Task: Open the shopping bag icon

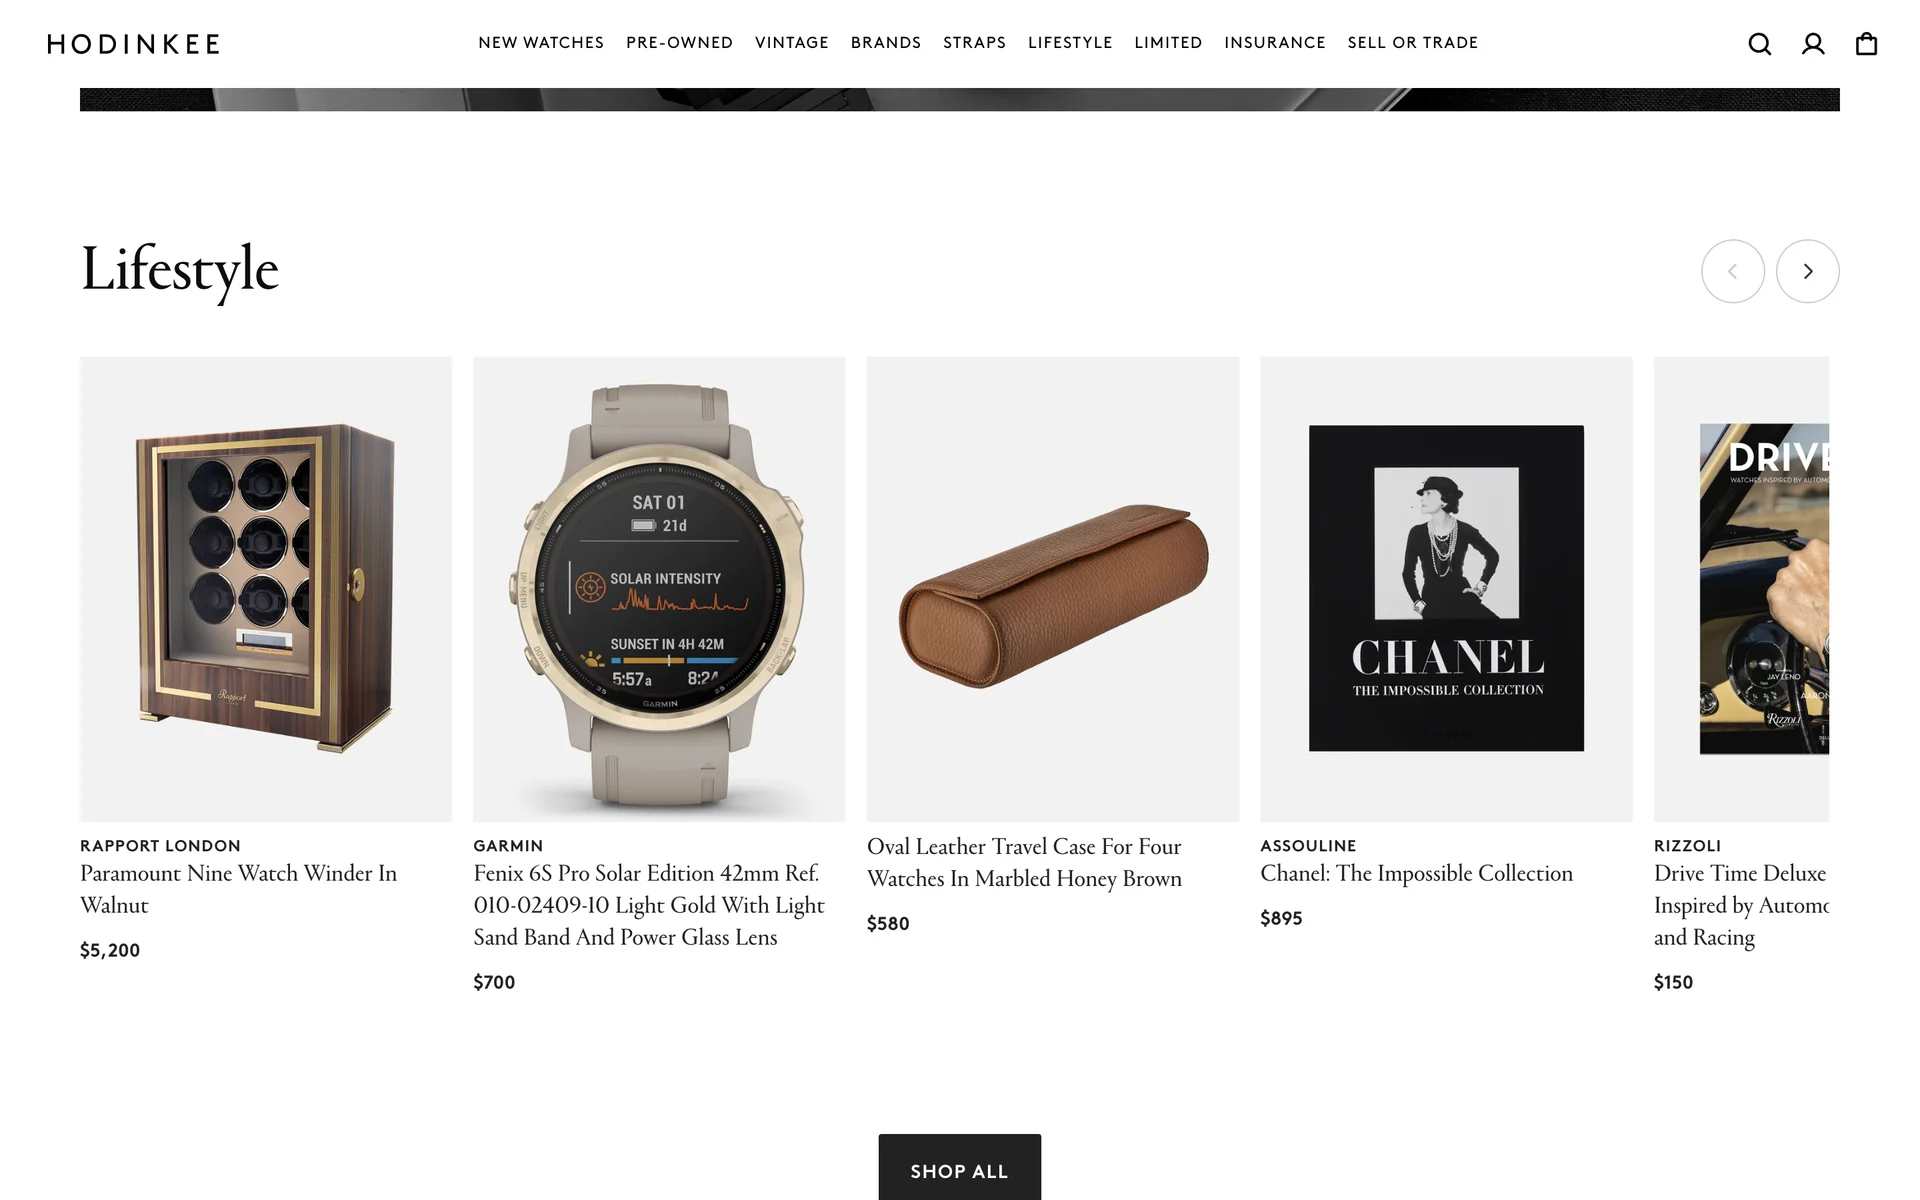Action: [x=1866, y=44]
